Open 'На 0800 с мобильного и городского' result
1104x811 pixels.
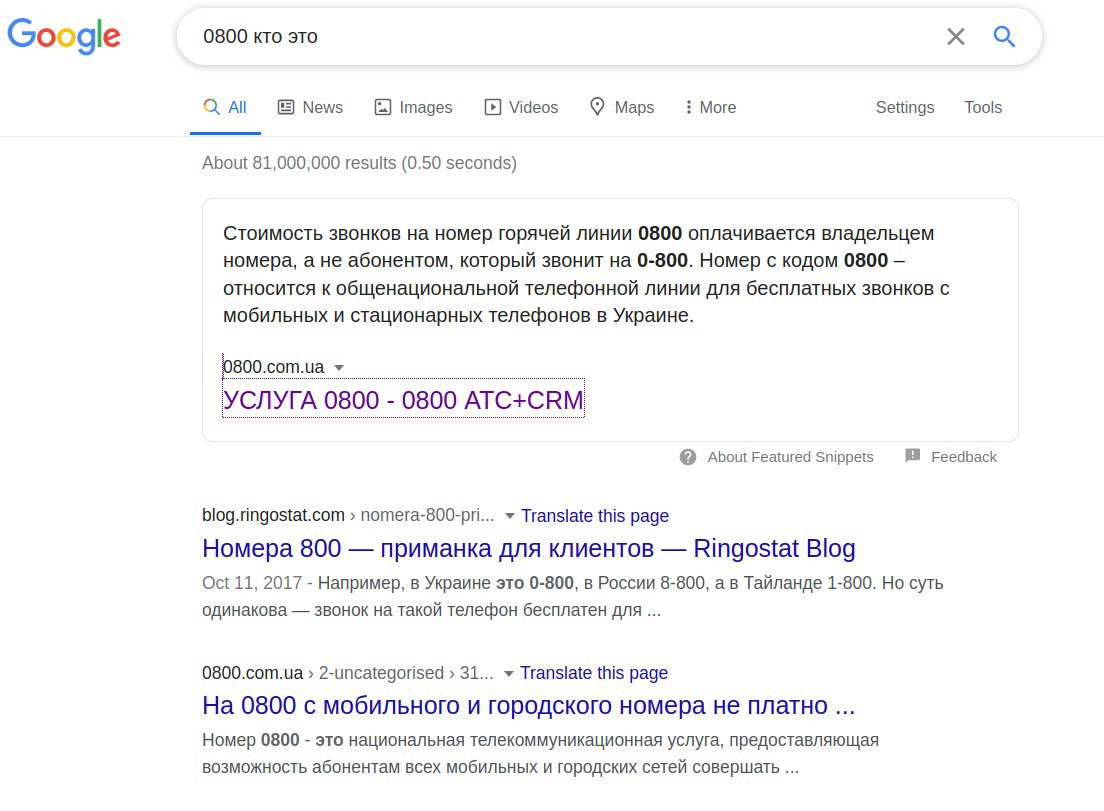[x=529, y=705]
